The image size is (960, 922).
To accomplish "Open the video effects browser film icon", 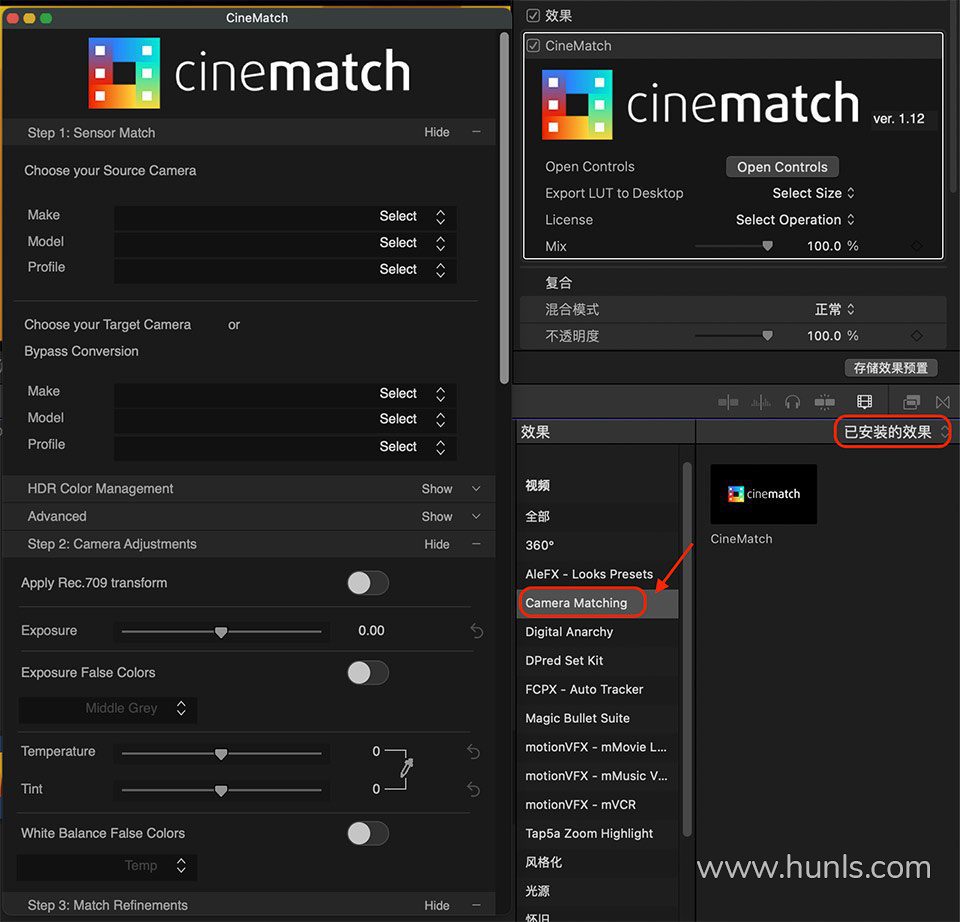I will (864, 402).
